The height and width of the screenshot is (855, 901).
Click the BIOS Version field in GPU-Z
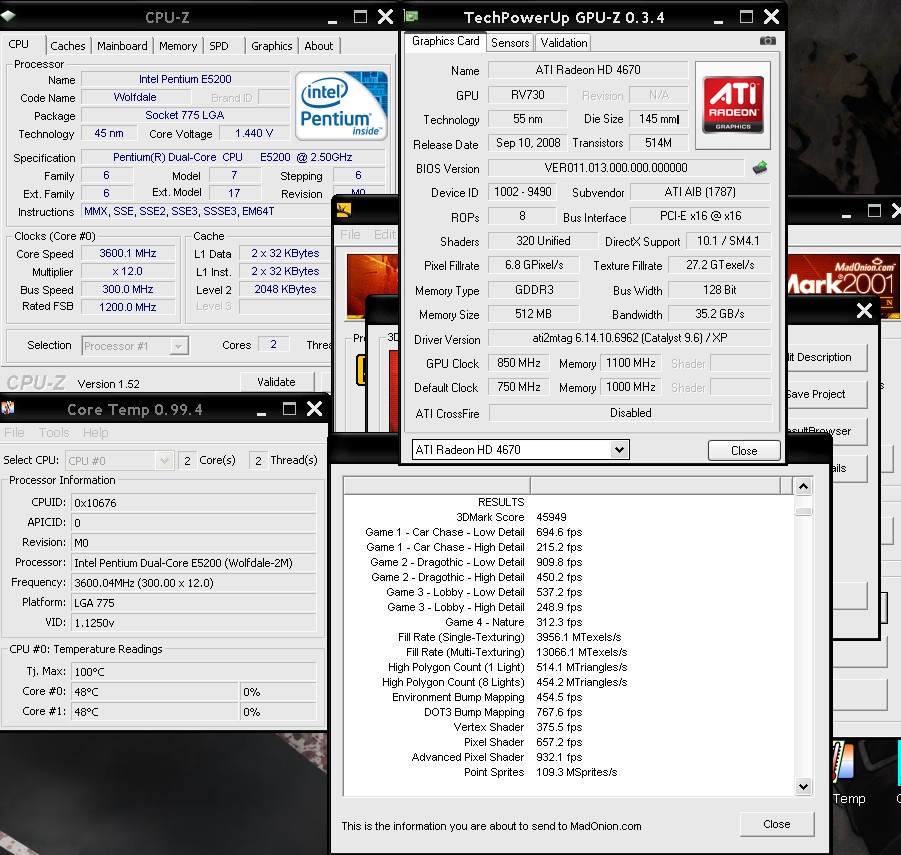pos(616,168)
